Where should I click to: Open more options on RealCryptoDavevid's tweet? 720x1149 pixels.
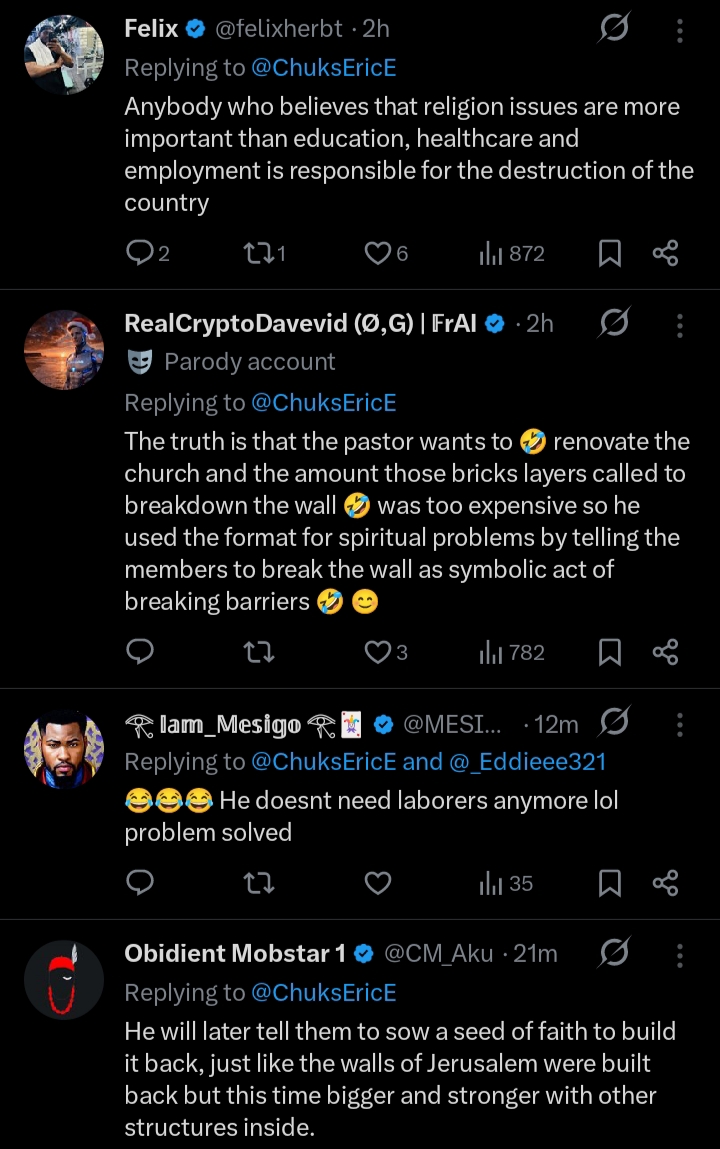(680, 324)
